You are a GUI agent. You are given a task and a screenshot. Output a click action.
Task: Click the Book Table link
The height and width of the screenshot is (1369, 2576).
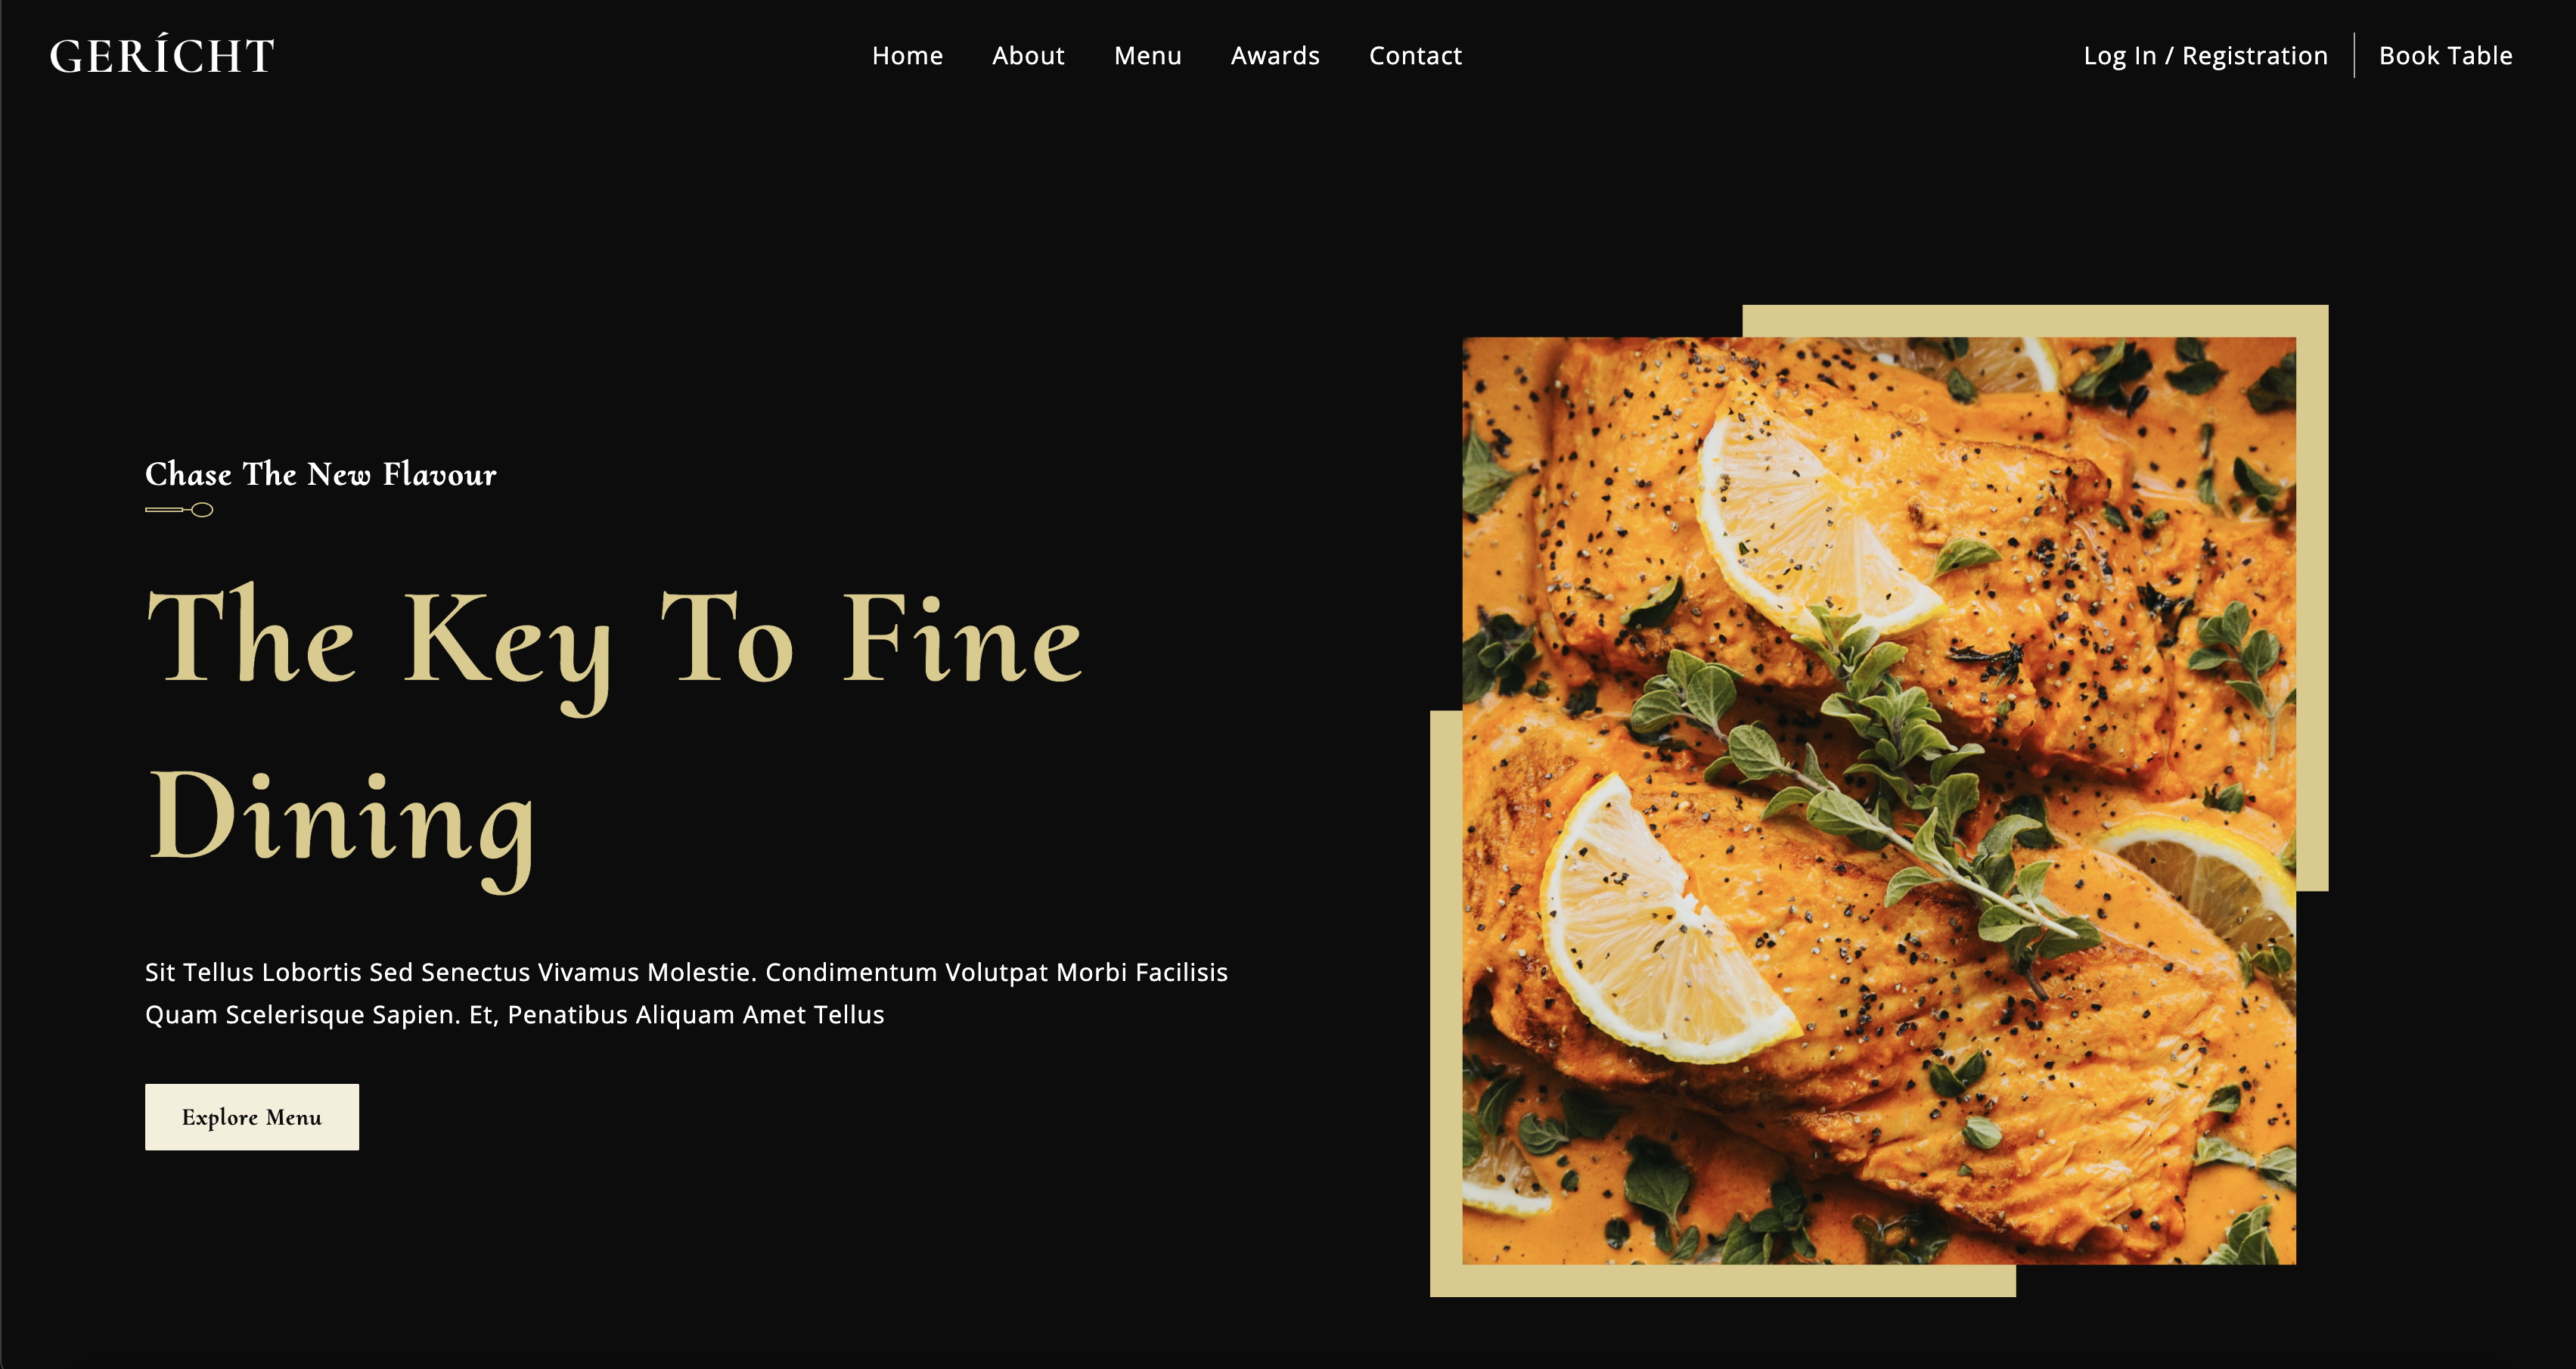(x=2445, y=56)
